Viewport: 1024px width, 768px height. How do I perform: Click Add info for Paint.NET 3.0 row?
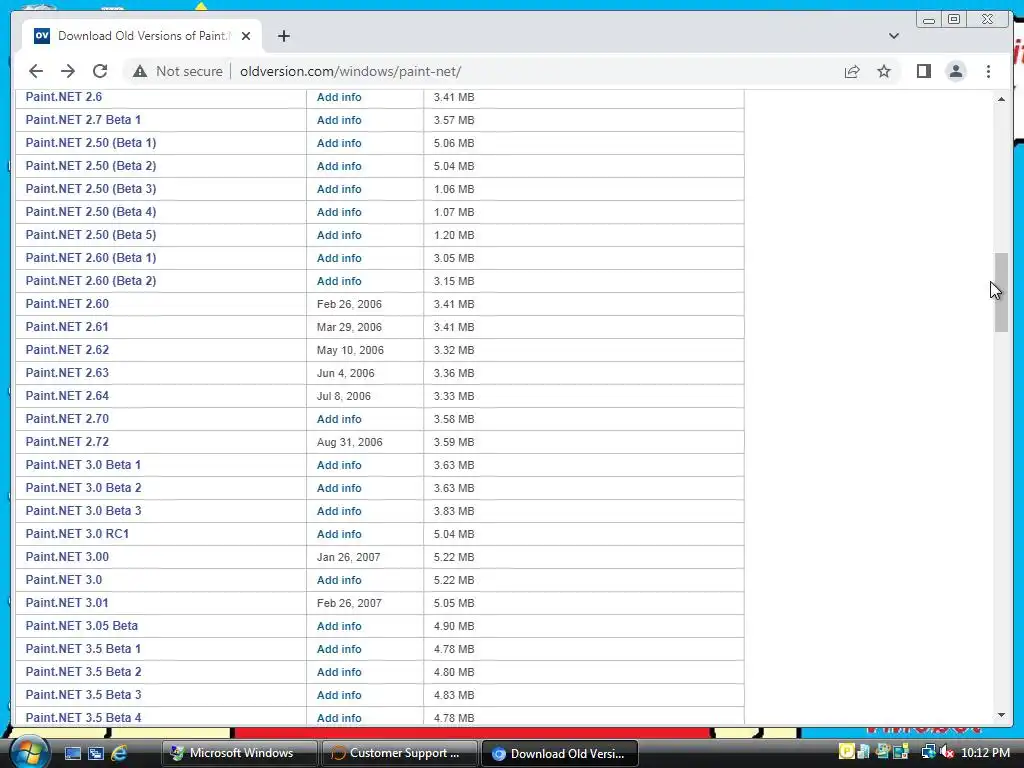coord(339,580)
